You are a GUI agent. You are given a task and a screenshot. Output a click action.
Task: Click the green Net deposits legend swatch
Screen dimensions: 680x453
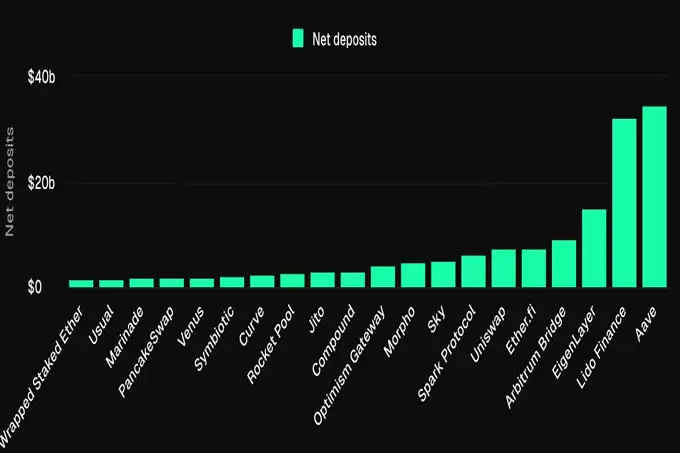tap(297, 38)
